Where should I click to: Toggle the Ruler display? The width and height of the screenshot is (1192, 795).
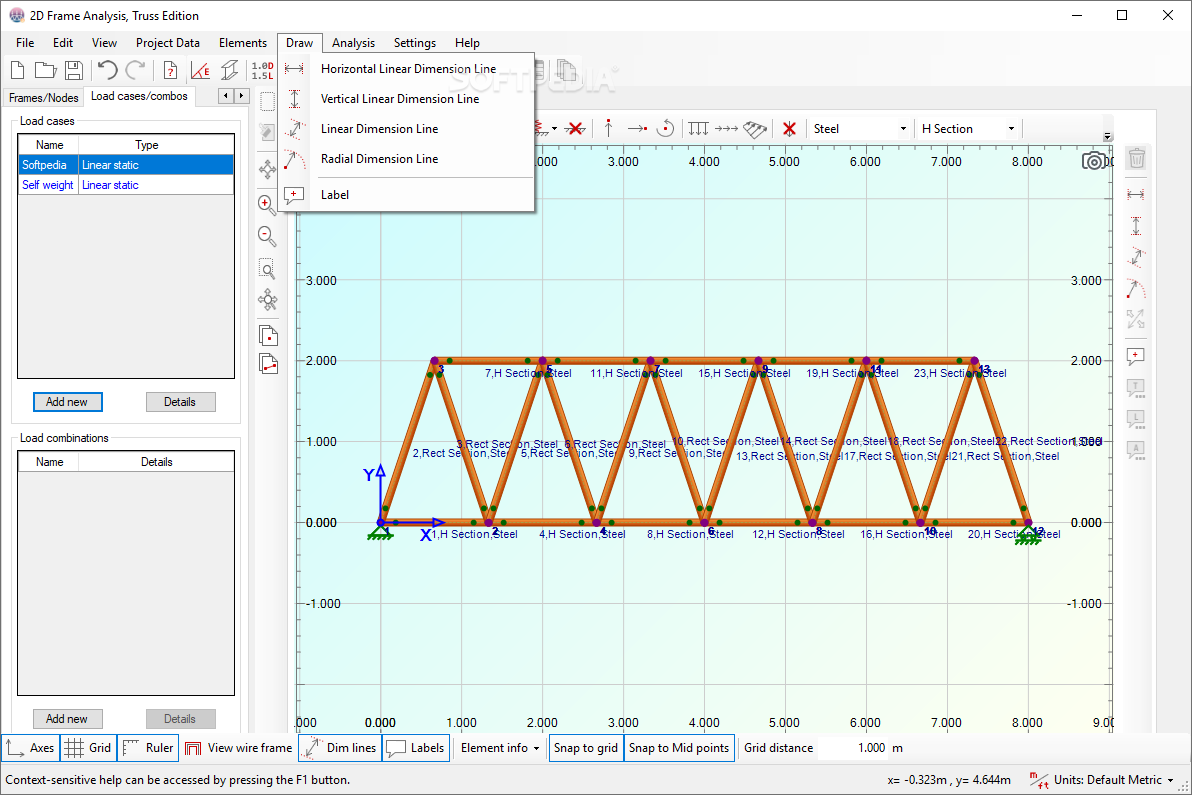pyautogui.click(x=148, y=748)
